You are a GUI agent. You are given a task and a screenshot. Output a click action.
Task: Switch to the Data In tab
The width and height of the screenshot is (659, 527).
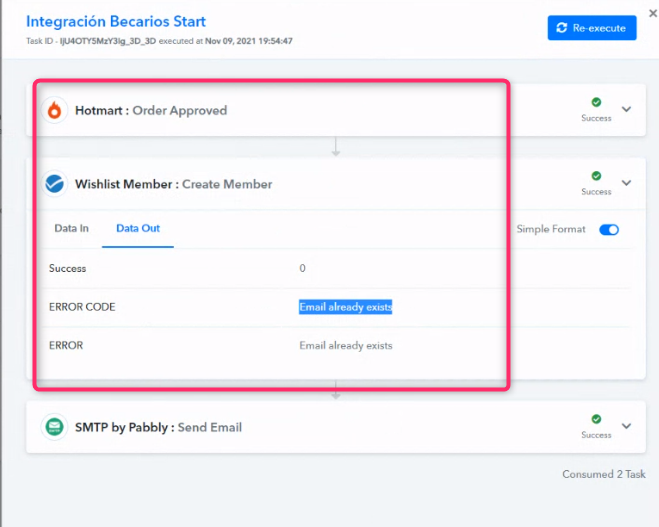click(71, 228)
